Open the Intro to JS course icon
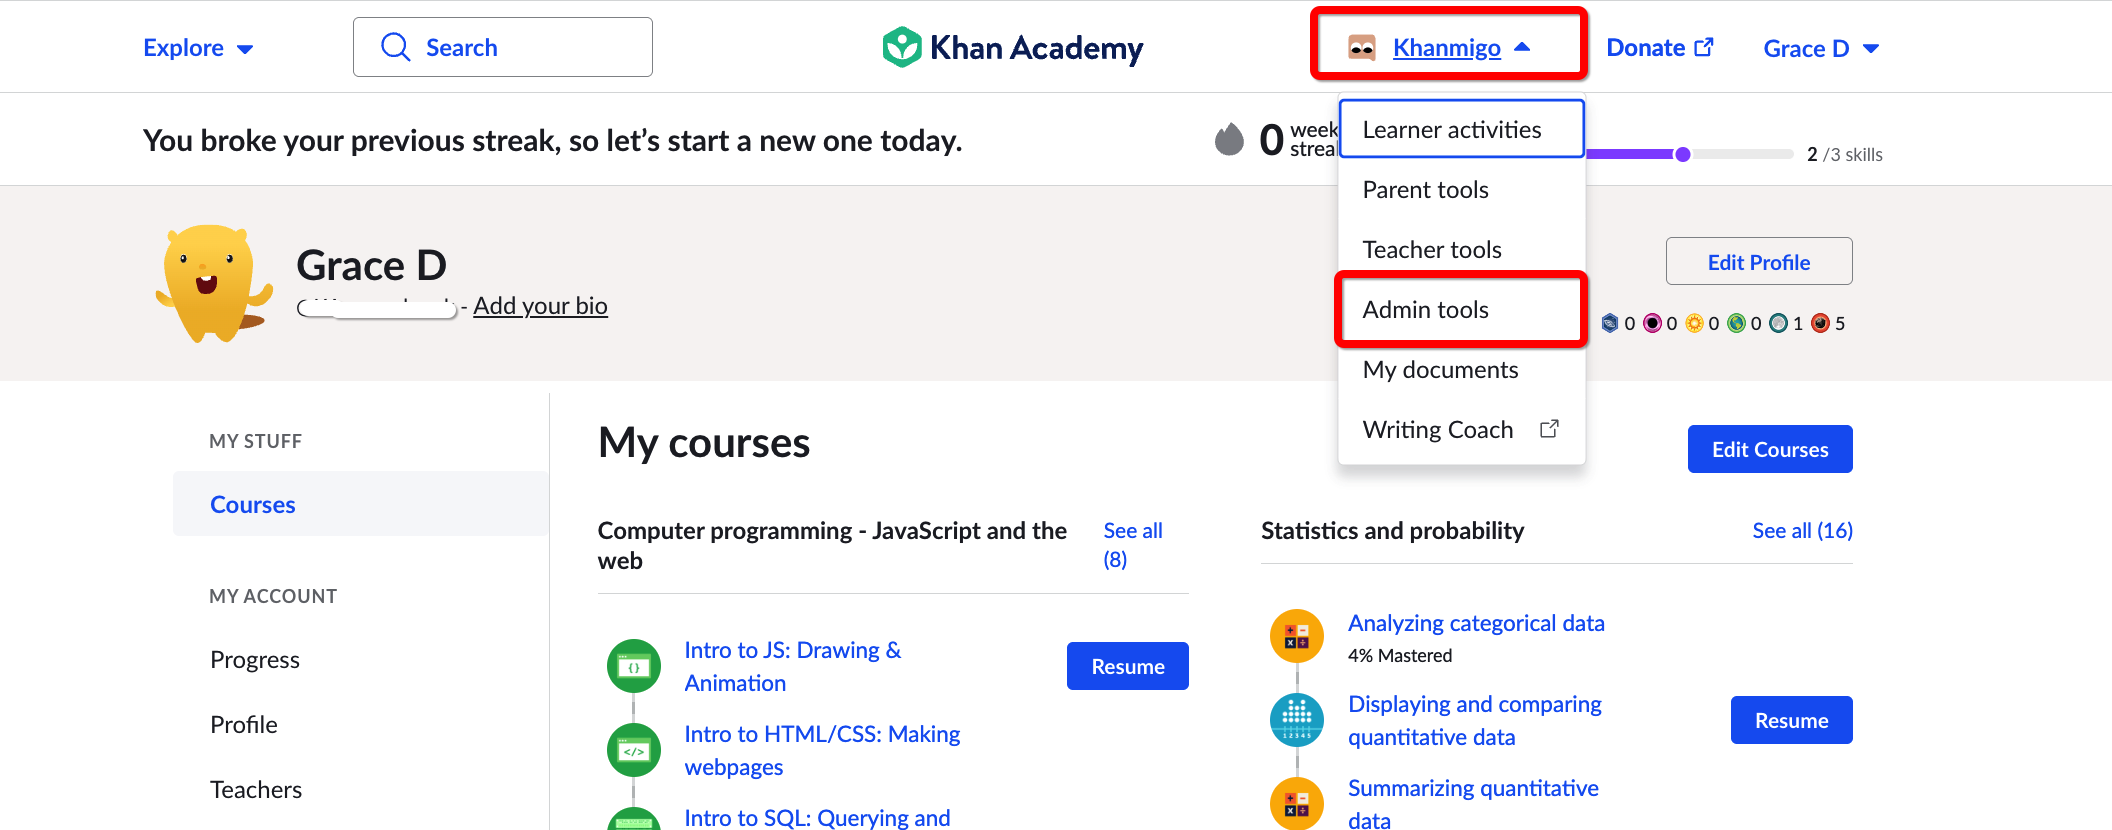The image size is (2112, 830). [634, 666]
